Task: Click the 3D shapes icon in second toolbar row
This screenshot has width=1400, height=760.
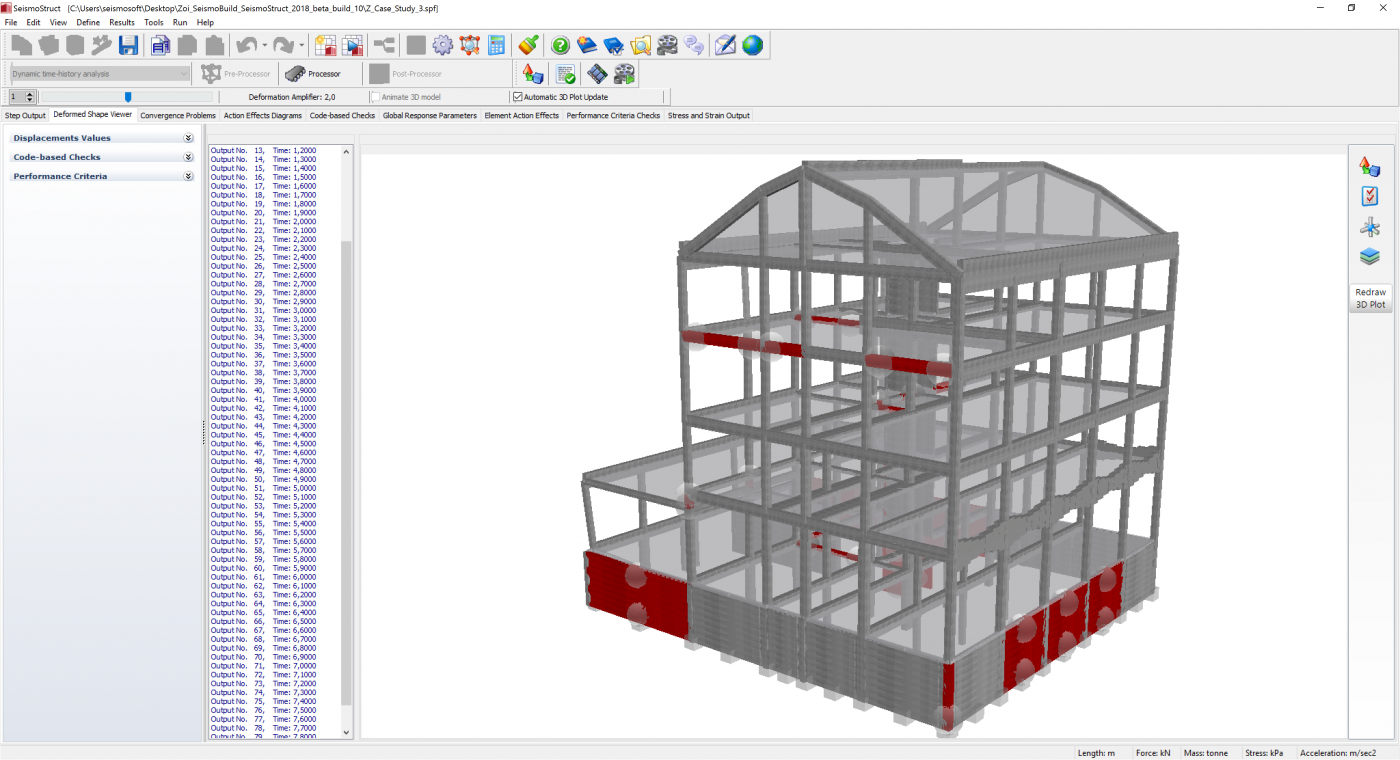Action: click(x=533, y=74)
